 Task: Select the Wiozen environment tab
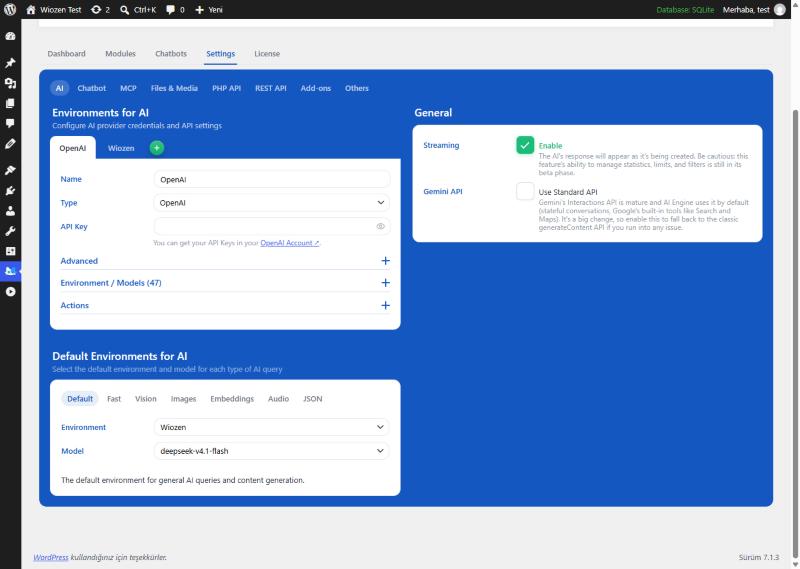point(121,148)
